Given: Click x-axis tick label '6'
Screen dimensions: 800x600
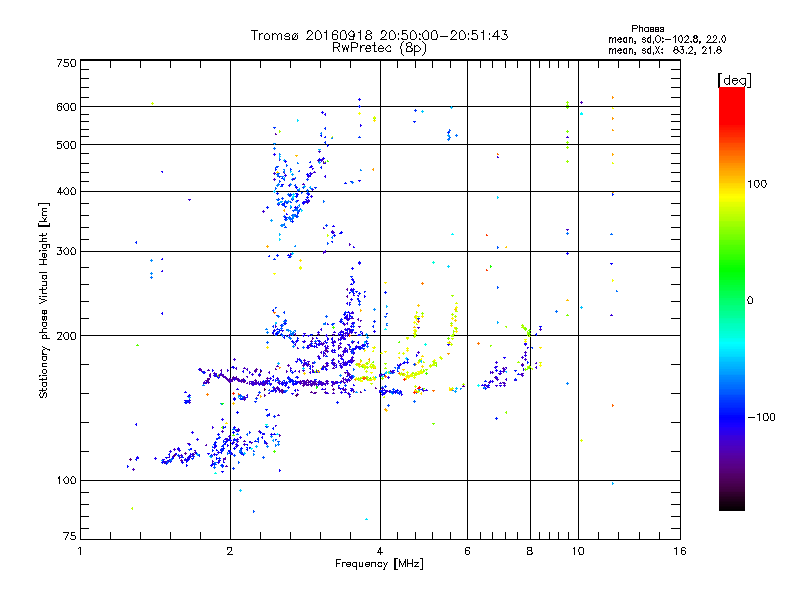Looking at the screenshot, I should [467, 551].
